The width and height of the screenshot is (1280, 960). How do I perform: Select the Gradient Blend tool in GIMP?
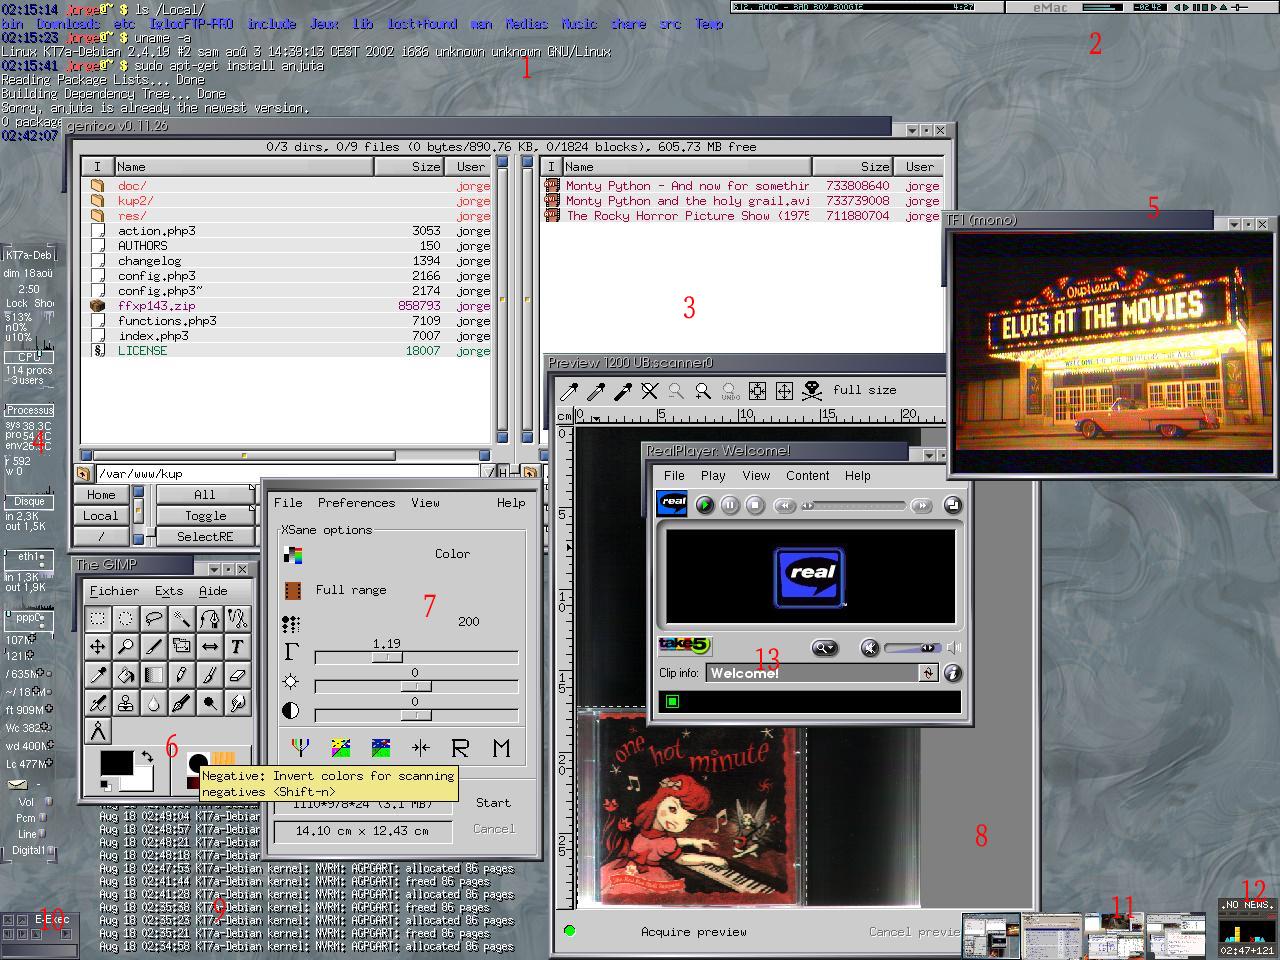click(x=153, y=675)
